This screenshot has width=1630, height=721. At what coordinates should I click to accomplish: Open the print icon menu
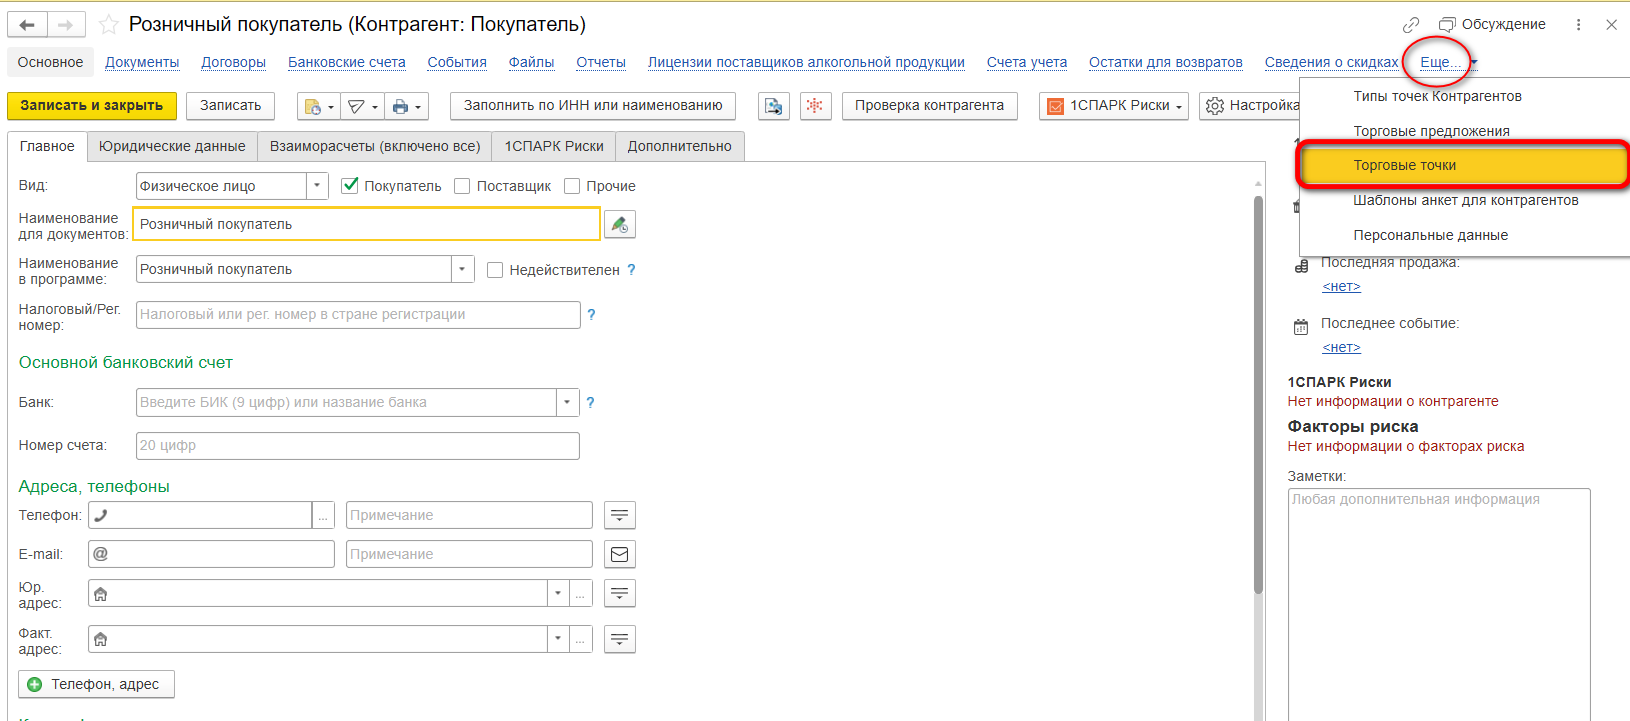point(406,106)
